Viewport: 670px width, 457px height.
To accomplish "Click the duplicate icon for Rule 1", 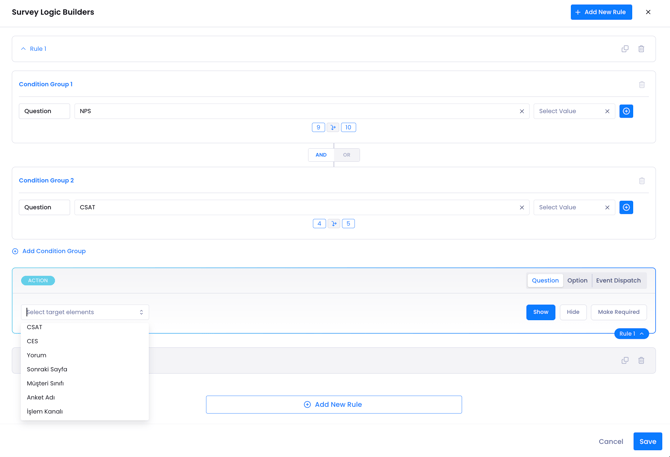I will pos(625,49).
